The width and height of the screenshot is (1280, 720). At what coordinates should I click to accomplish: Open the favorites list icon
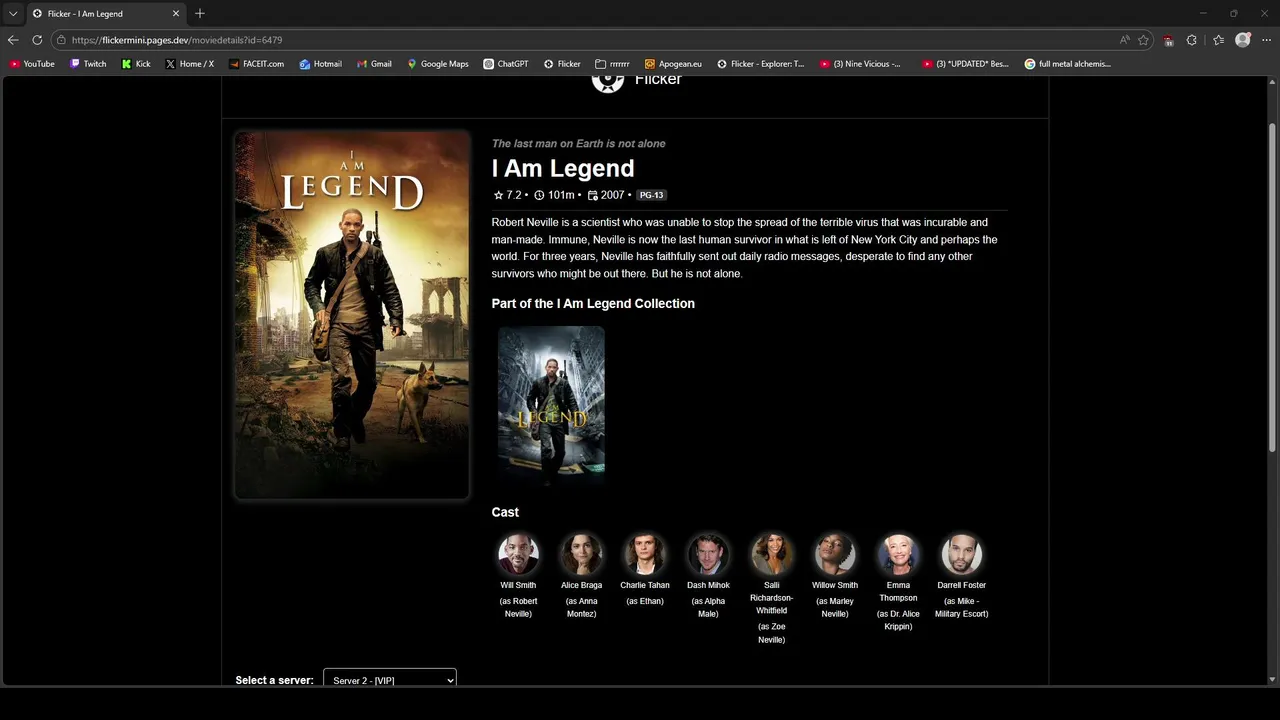pyautogui.click(x=1218, y=40)
